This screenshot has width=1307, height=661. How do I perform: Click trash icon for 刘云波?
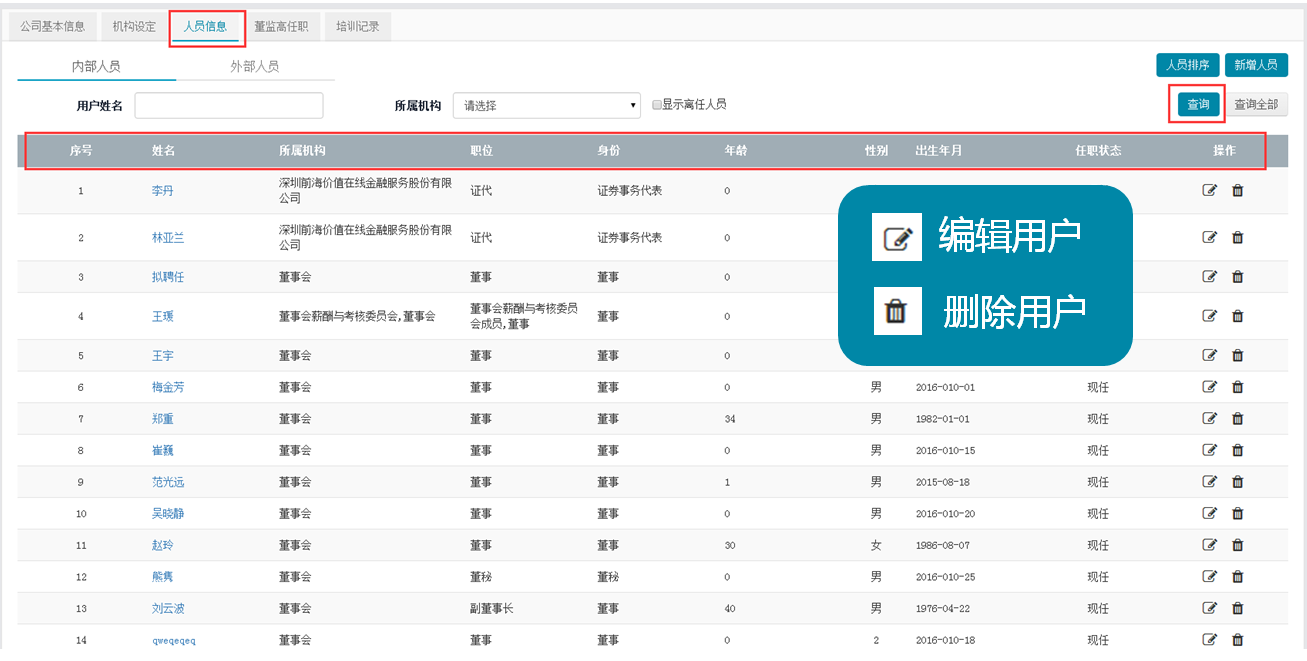pos(1237,608)
